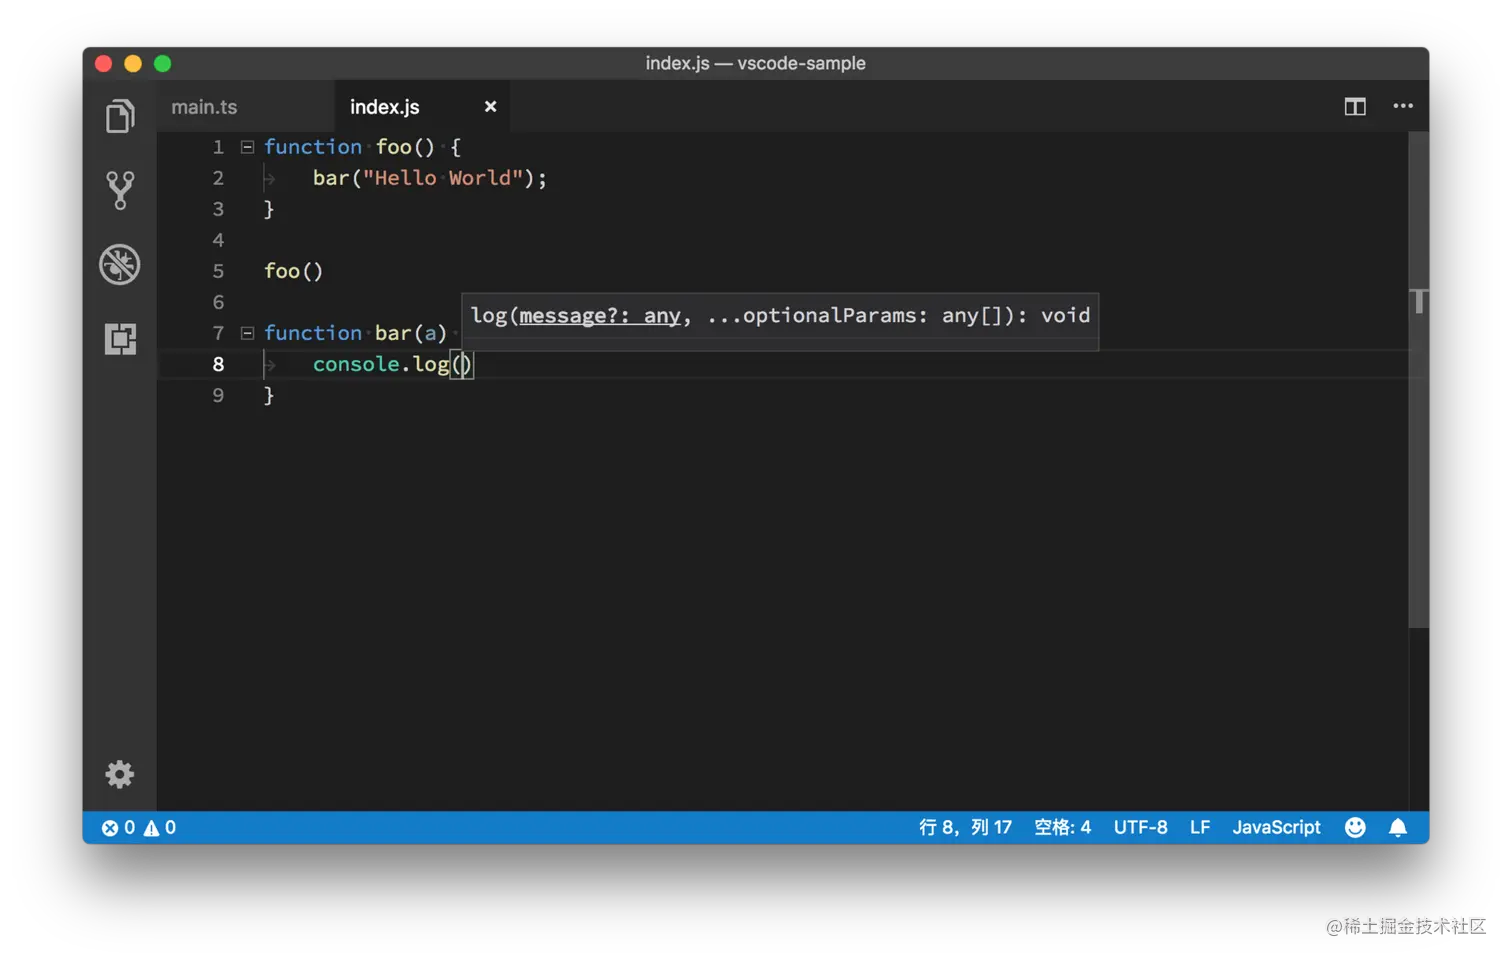Change indentation via 空格: 4
This screenshot has width=1512, height=962.
coord(1062,828)
